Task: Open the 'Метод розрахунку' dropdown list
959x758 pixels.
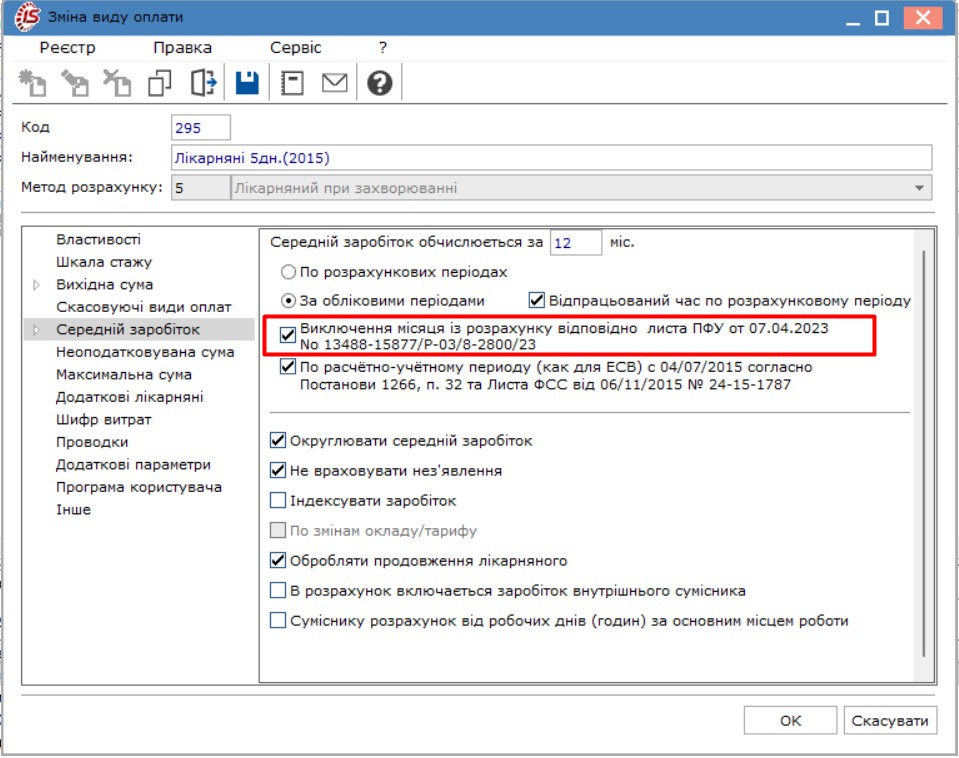Action: pos(919,188)
